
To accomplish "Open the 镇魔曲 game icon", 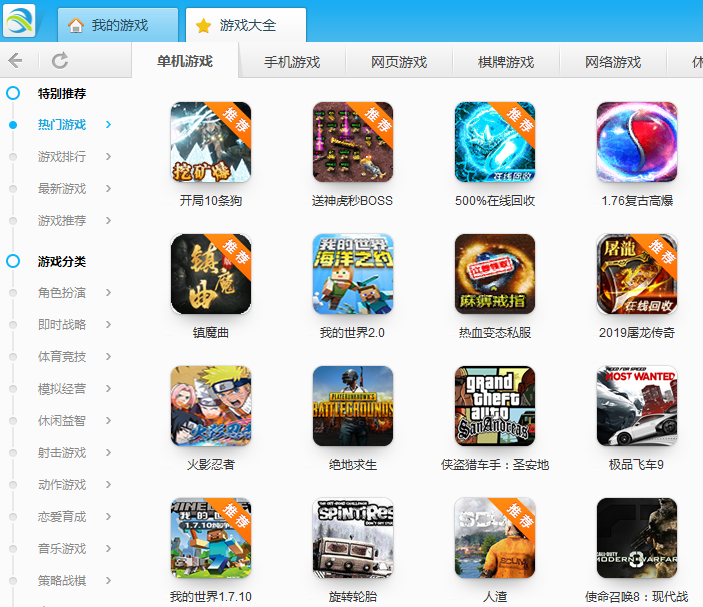I will [x=211, y=273].
